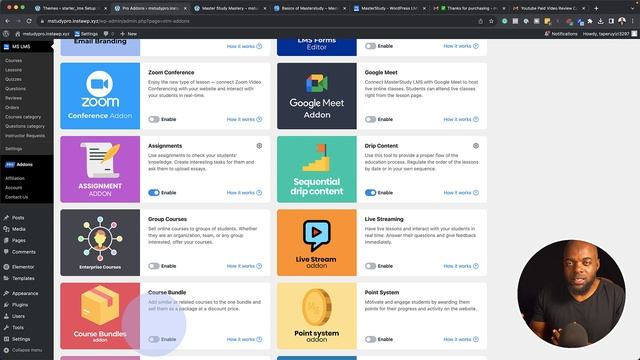
Task: Open Reviews in MS LMS sidebar
Action: [x=13, y=98]
